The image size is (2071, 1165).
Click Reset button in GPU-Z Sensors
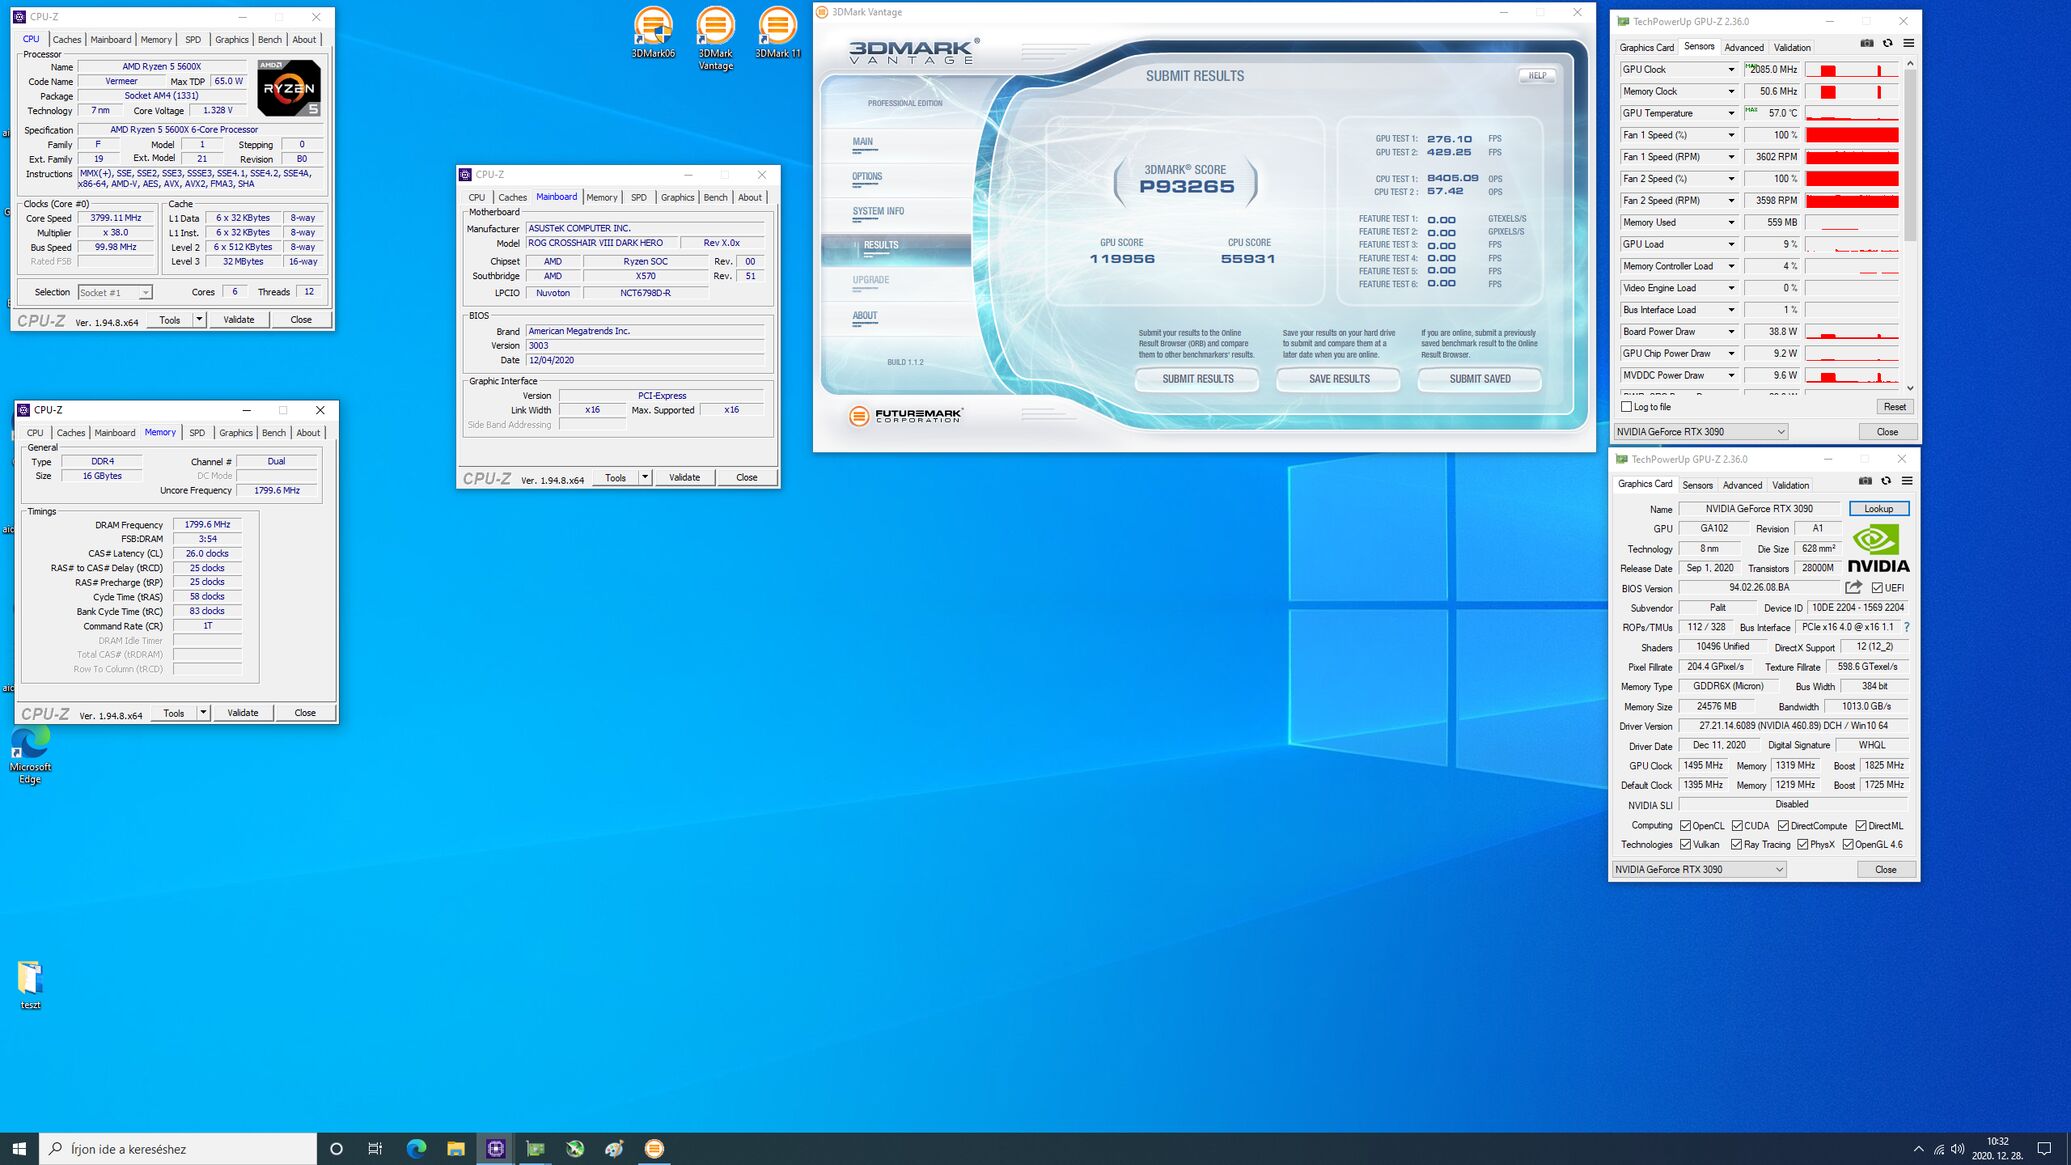(1894, 407)
